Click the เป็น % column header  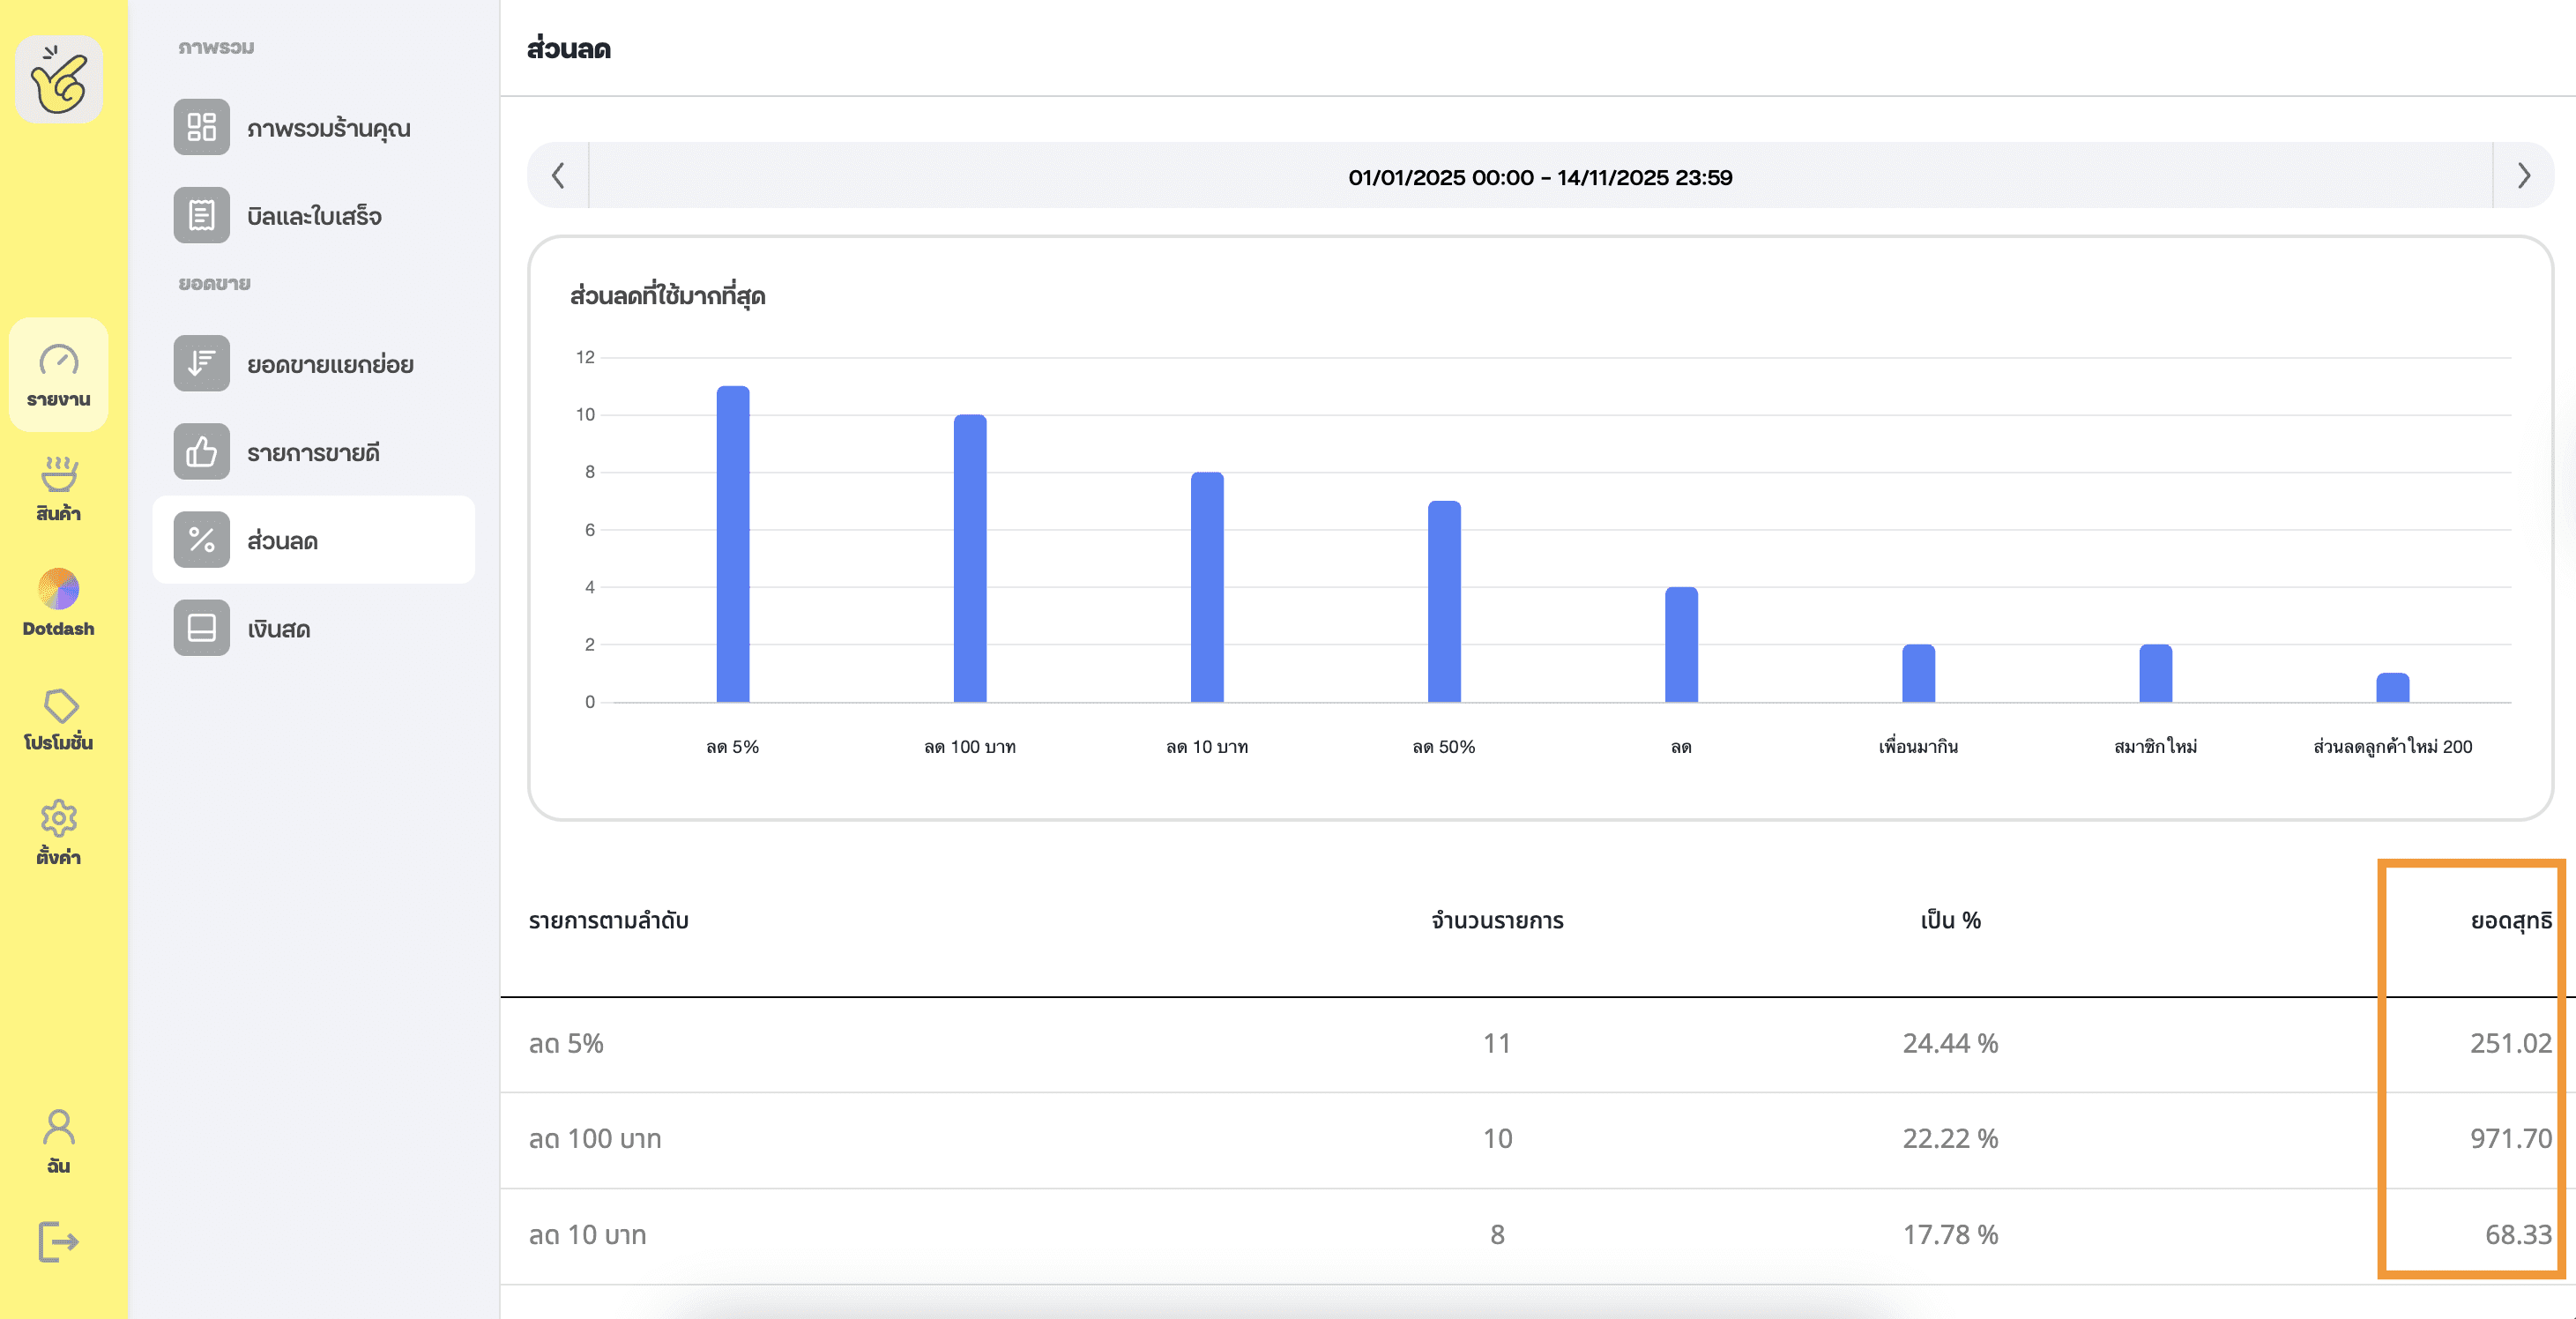click(1950, 920)
